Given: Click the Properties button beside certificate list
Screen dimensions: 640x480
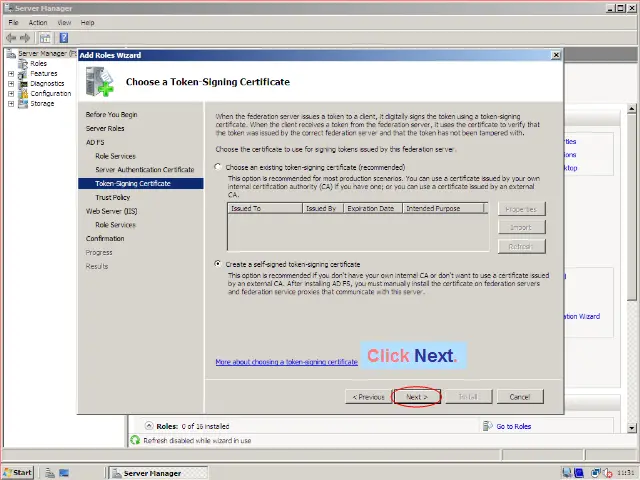Looking at the screenshot, I should coord(522,209).
